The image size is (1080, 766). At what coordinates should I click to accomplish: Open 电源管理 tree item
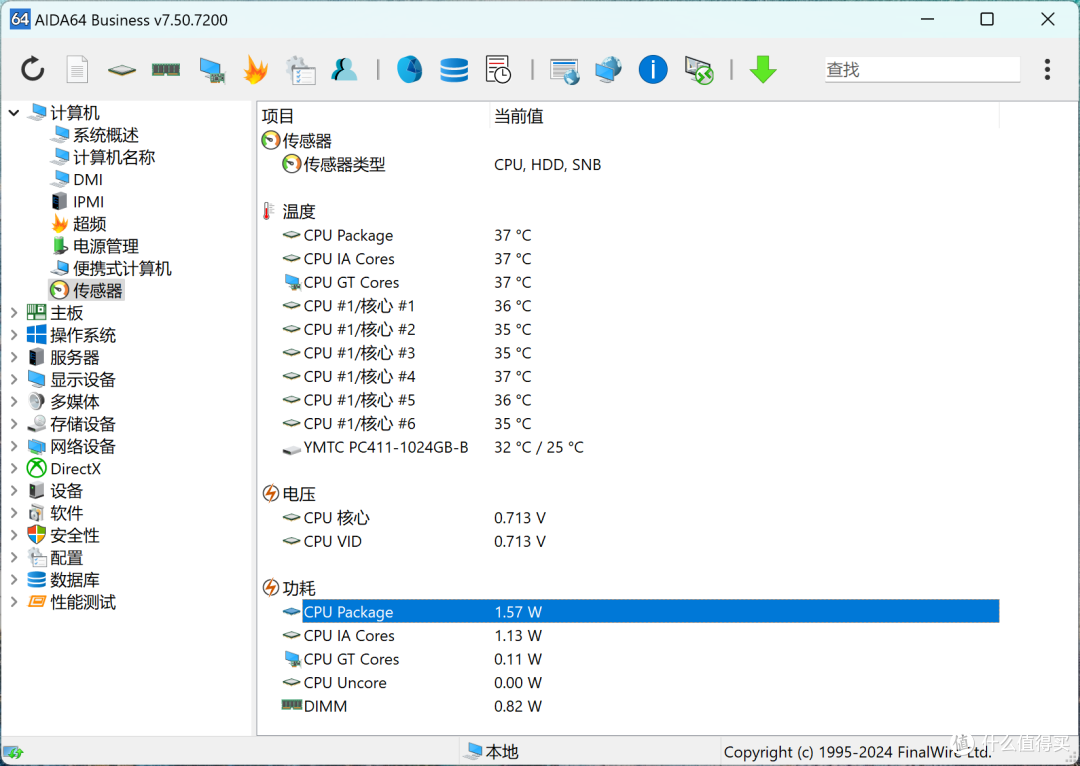coord(105,247)
